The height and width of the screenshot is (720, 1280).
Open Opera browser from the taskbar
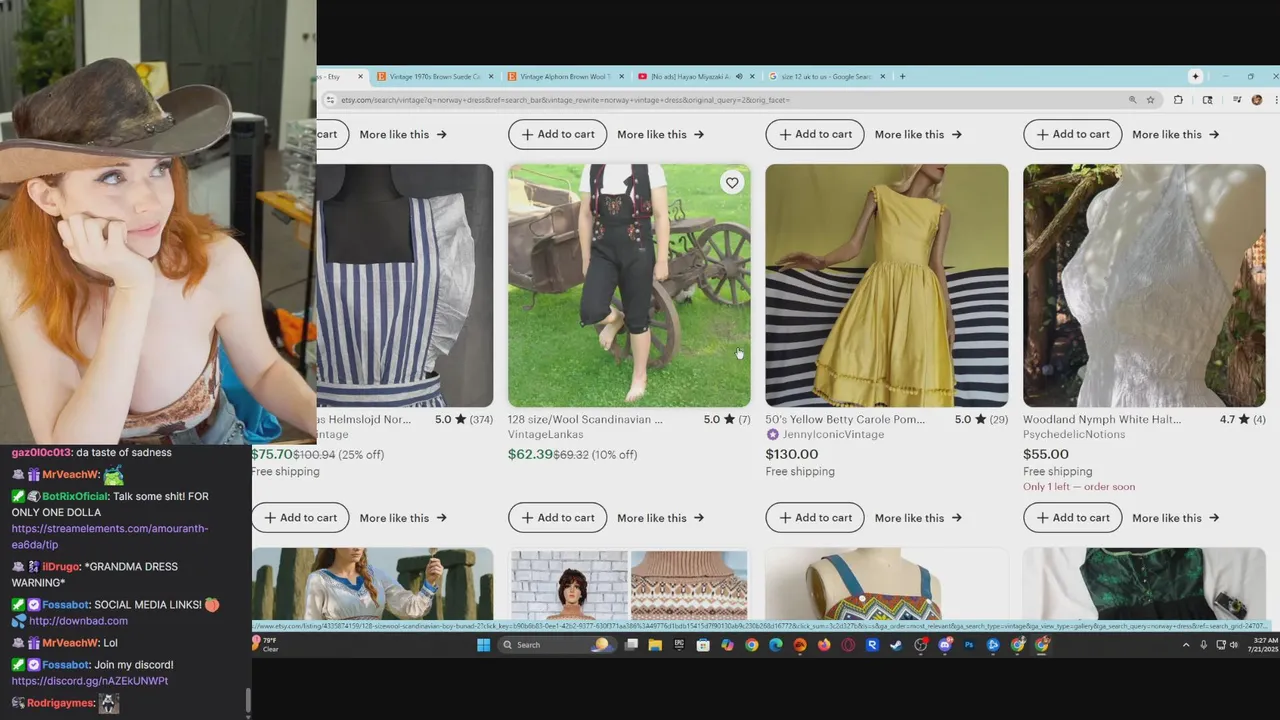point(848,645)
